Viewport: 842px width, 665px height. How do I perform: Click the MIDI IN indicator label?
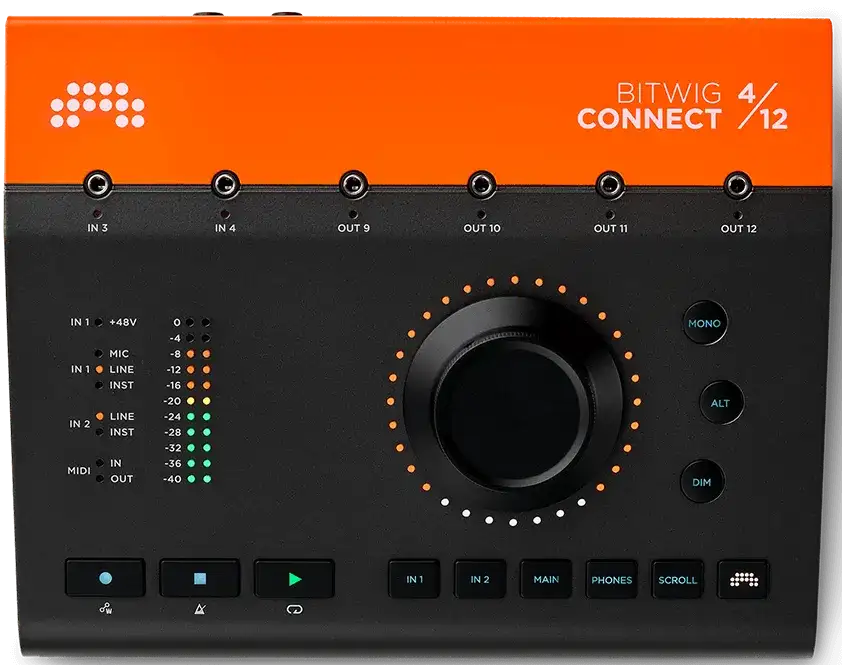click(x=116, y=463)
